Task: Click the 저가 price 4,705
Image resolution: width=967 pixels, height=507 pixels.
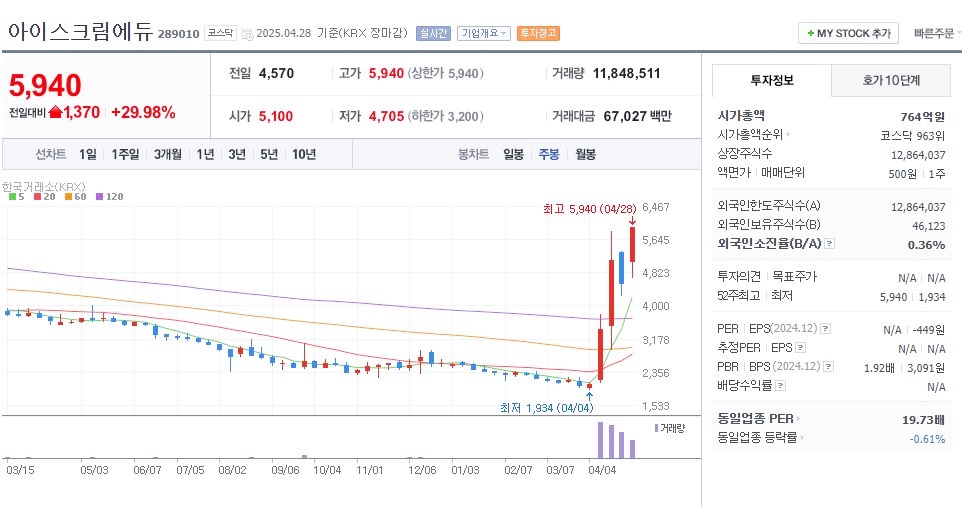Action: point(387,116)
